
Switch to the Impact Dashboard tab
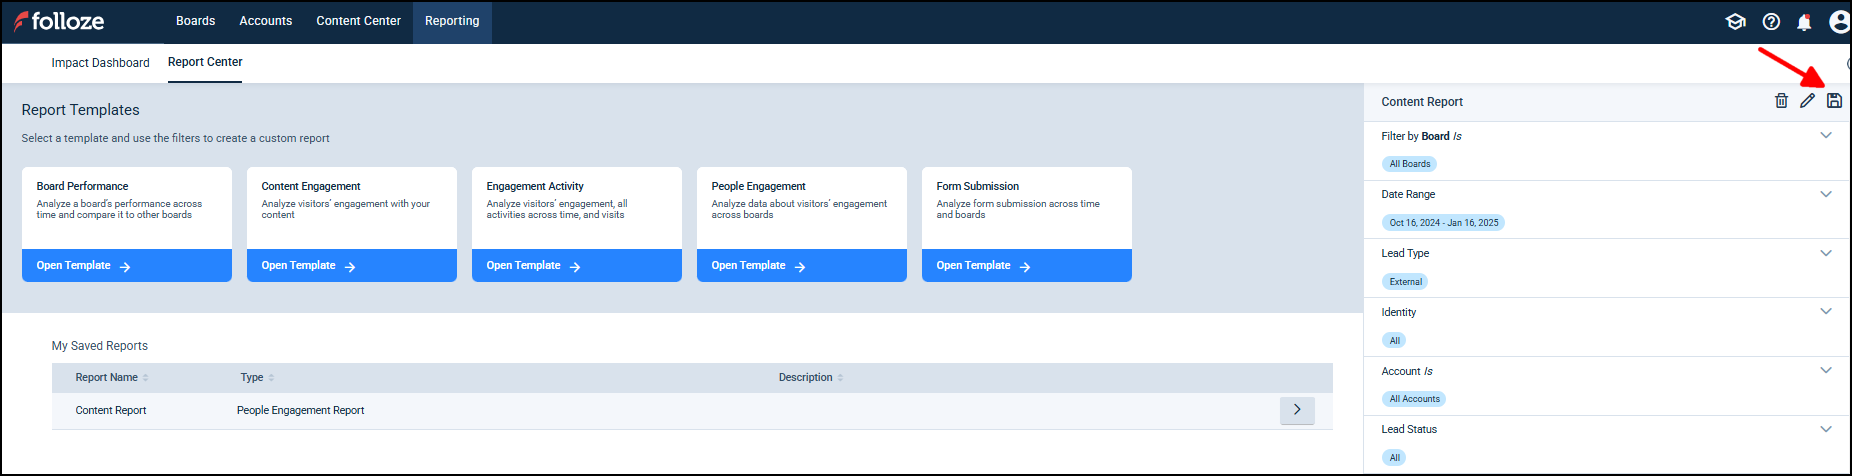coord(100,63)
